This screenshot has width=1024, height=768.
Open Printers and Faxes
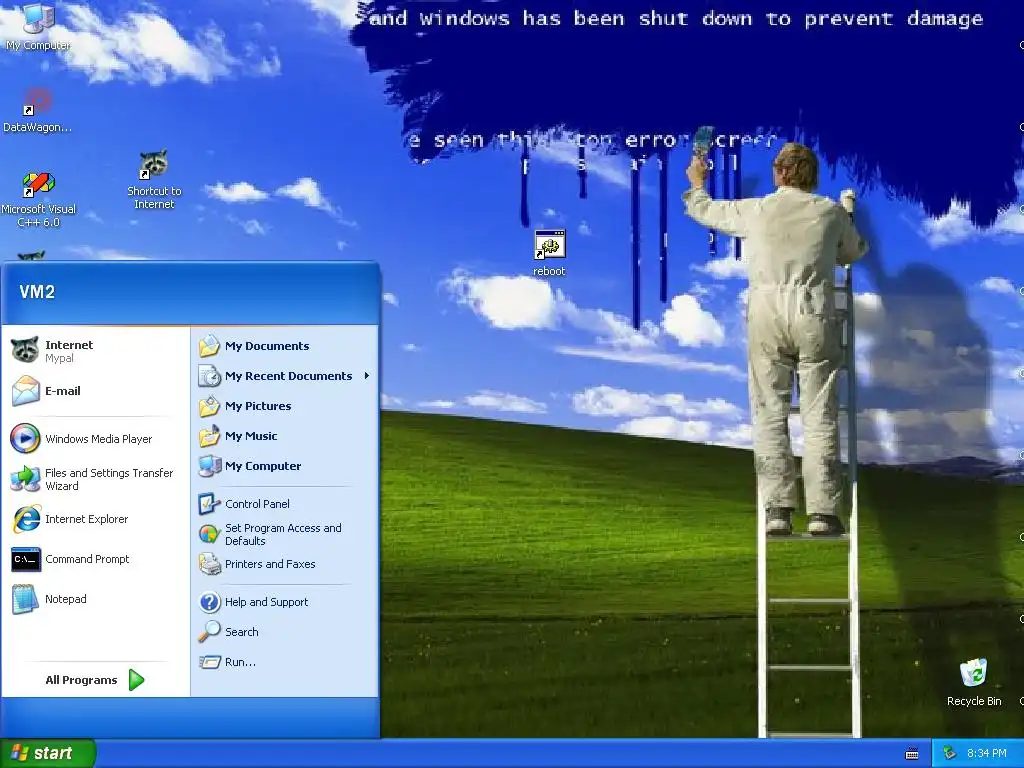[x=285, y=564]
